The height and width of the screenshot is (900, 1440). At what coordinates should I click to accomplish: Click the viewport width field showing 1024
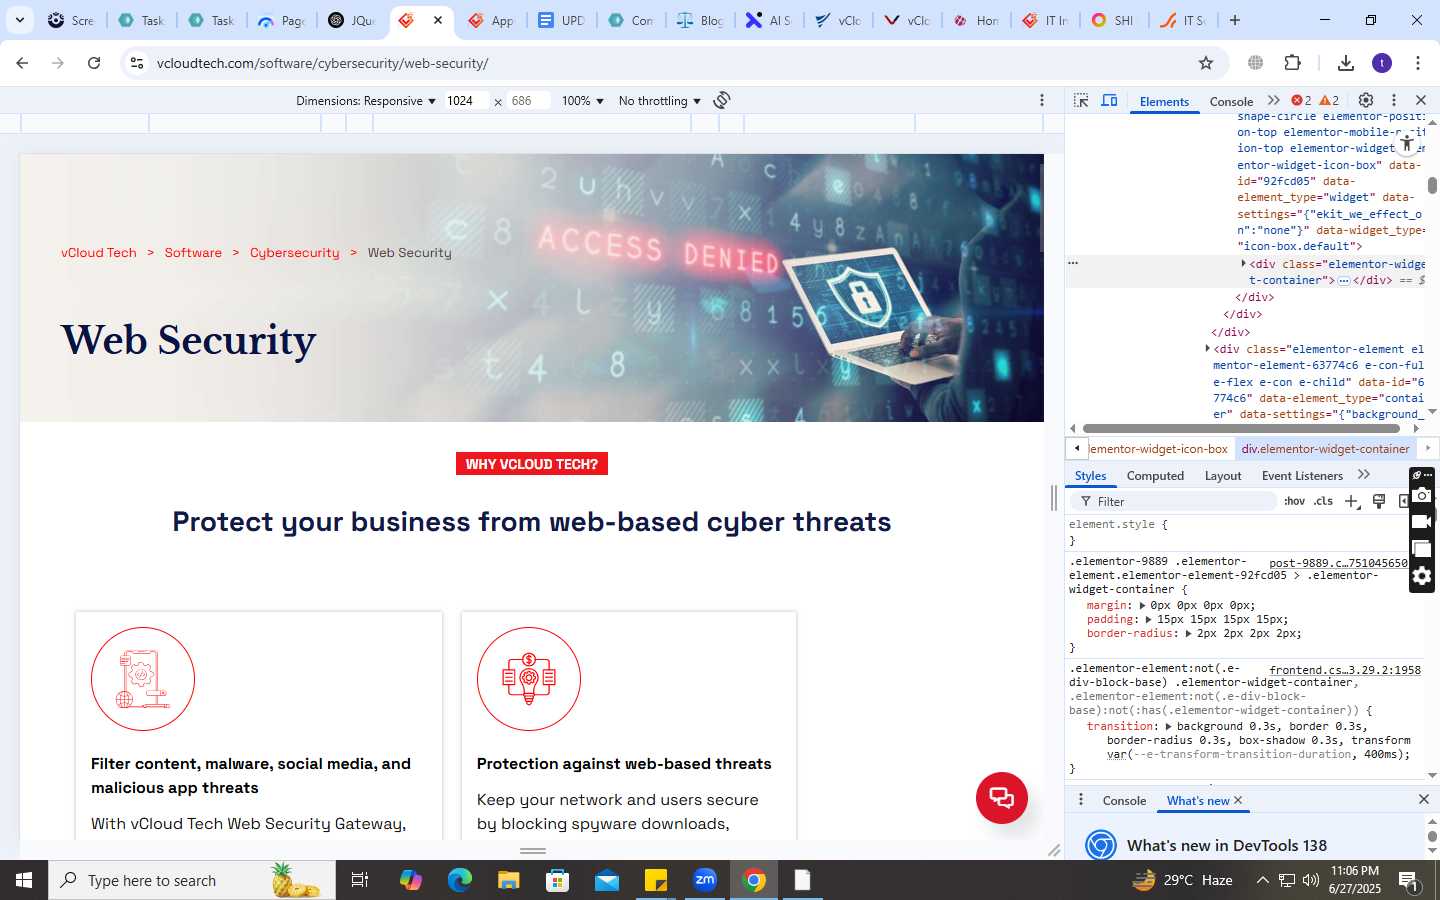tap(467, 101)
